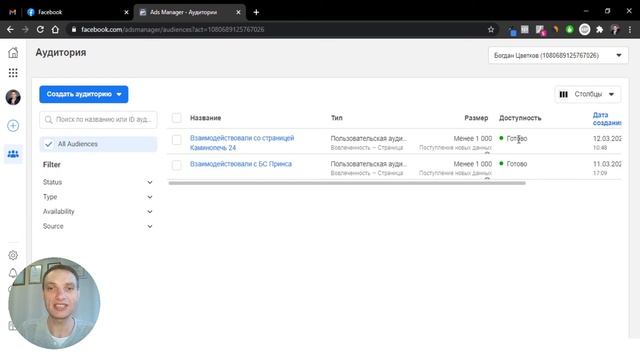The width and height of the screenshot is (640, 360).
Task: Check the box for БС Принса audience
Action: point(177,165)
